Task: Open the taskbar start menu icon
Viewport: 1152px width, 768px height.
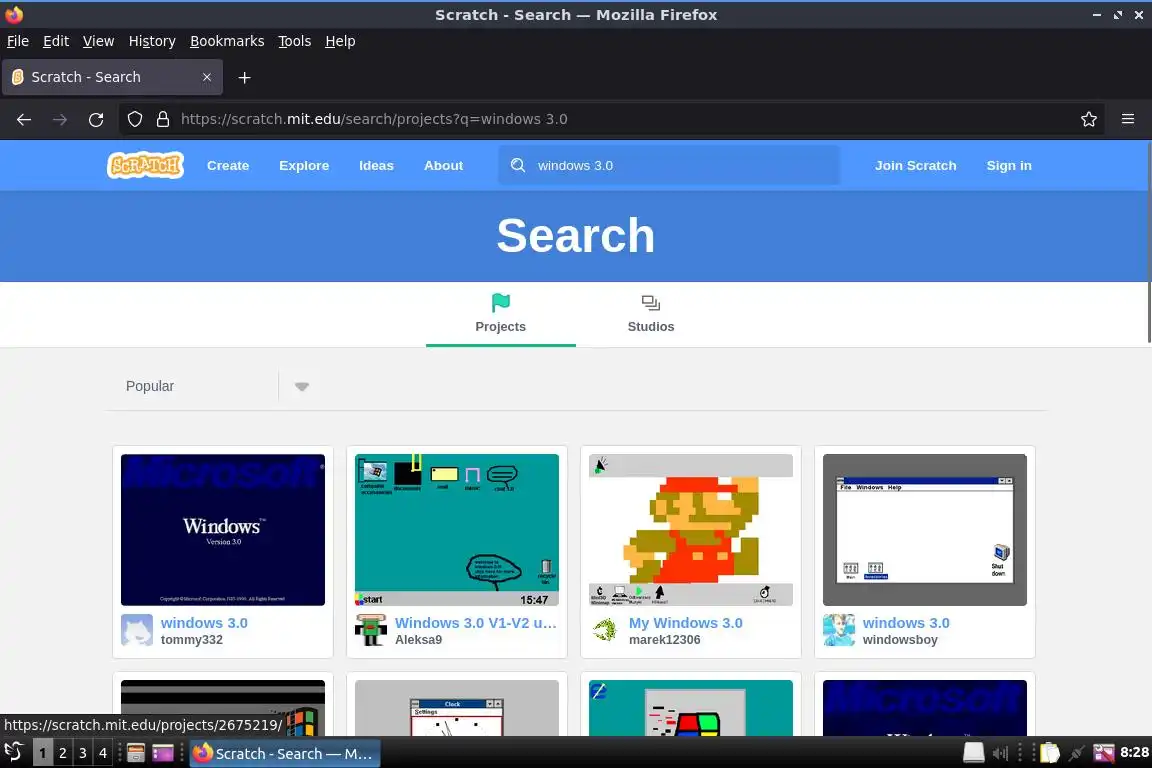Action: click(x=14, y=753)
